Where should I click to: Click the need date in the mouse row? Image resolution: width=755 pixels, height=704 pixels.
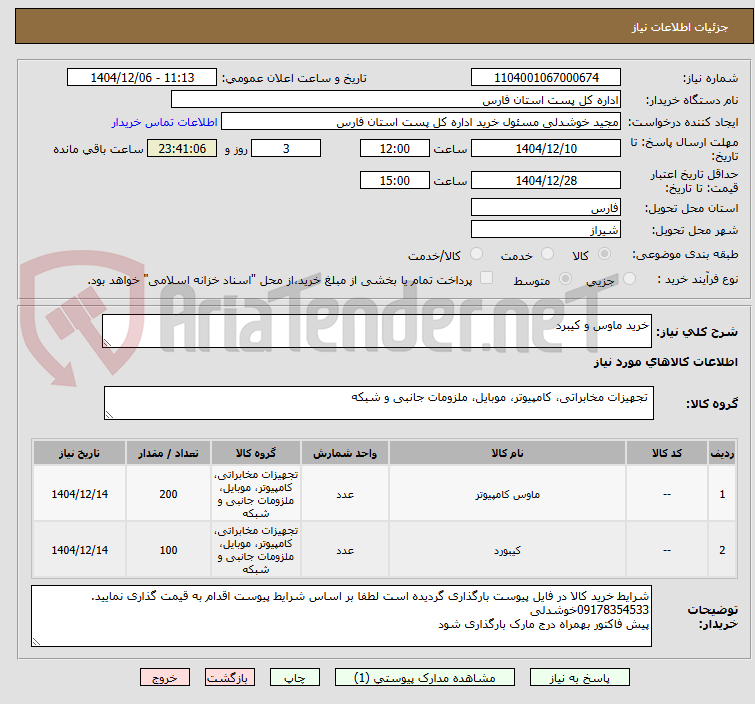pyautogui.click(x=79, y=494)
